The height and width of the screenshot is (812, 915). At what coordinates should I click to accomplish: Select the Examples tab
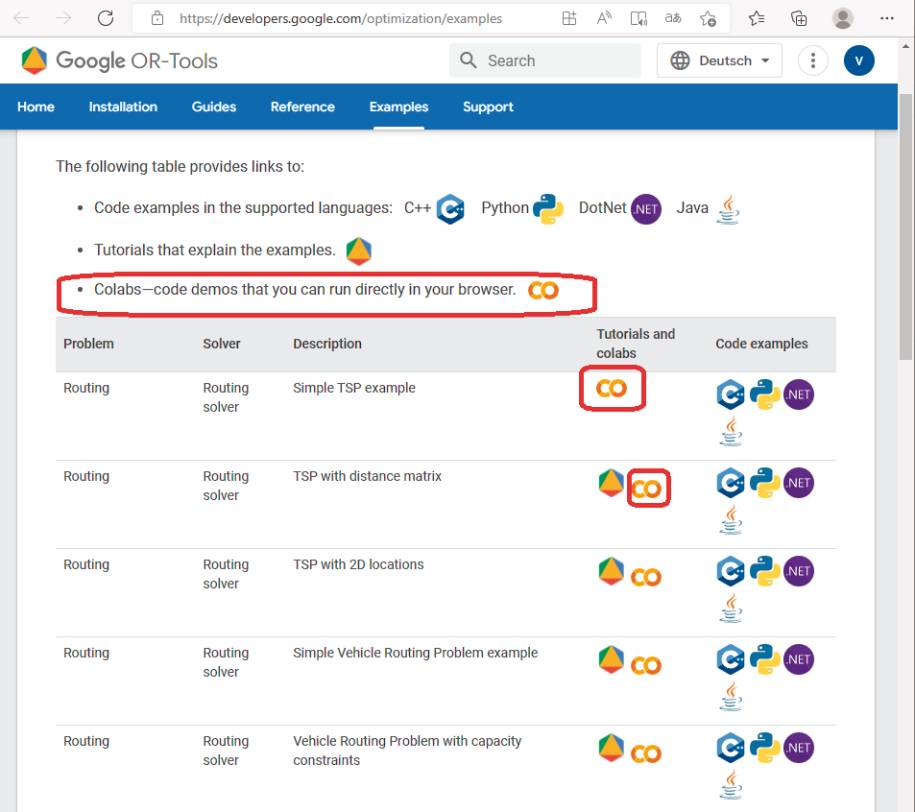click(x=399, y=107)
